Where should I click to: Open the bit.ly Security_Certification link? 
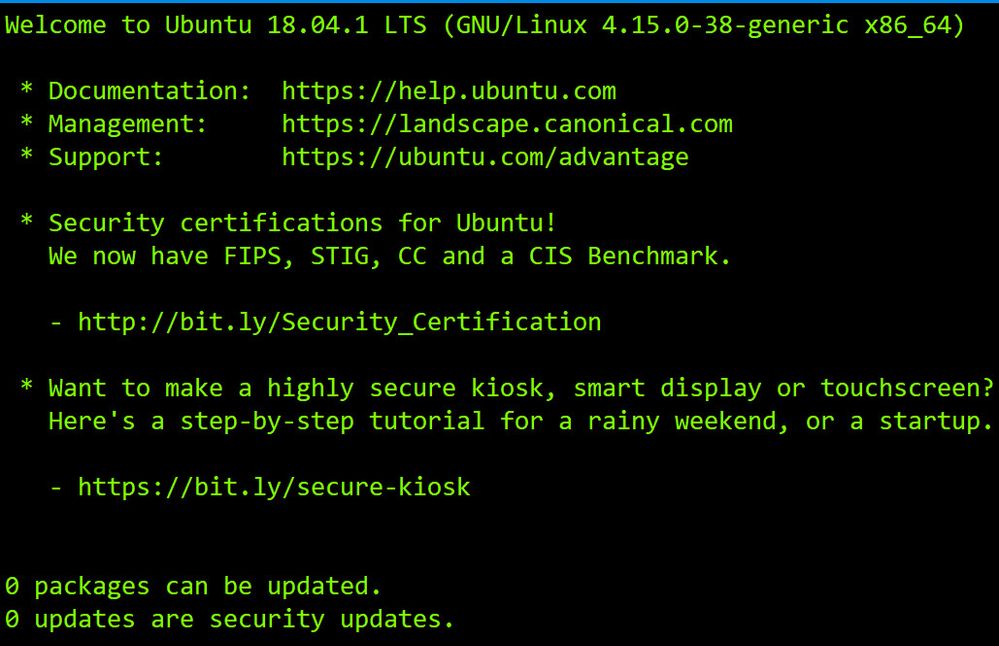tap(340, 322)
